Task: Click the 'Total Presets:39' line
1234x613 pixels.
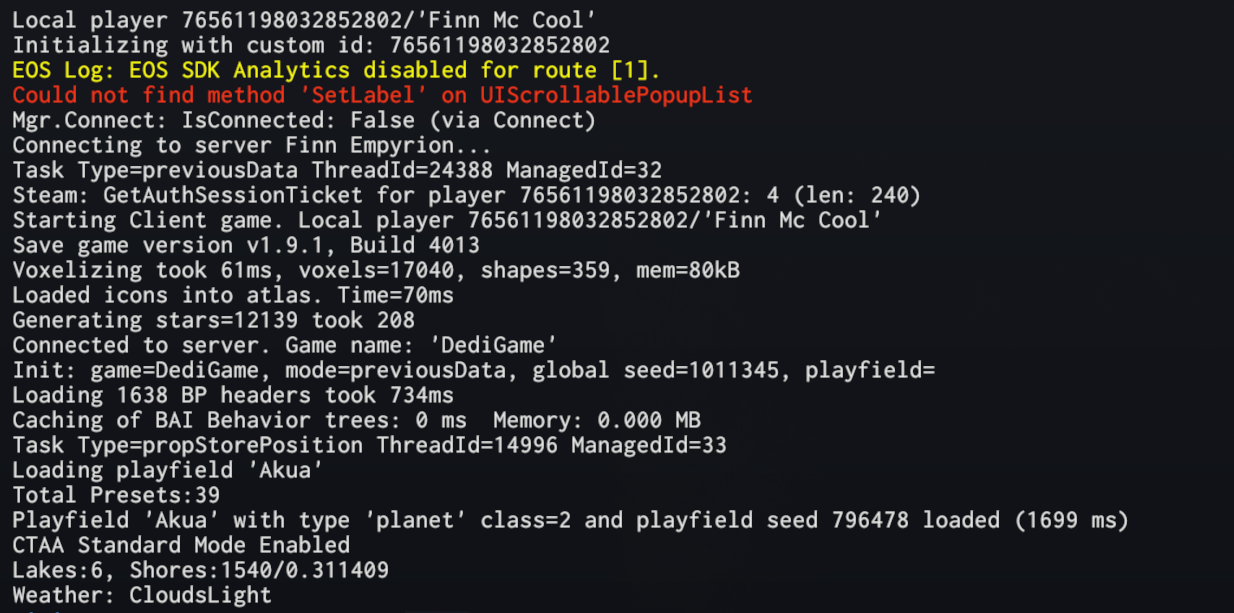Action: click(116, 496)
